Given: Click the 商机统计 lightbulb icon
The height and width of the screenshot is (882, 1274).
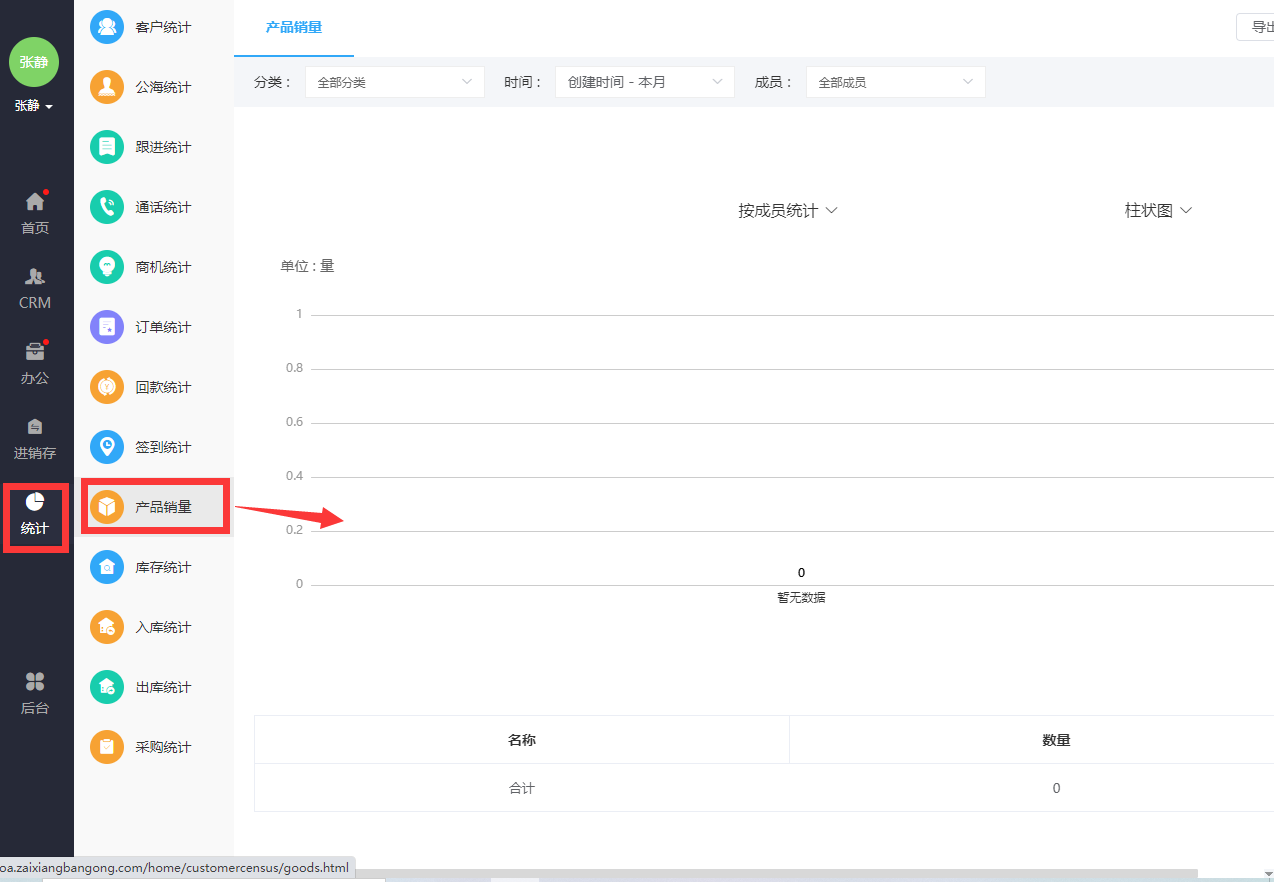Looking at the screenshot, I should (107, 267).
